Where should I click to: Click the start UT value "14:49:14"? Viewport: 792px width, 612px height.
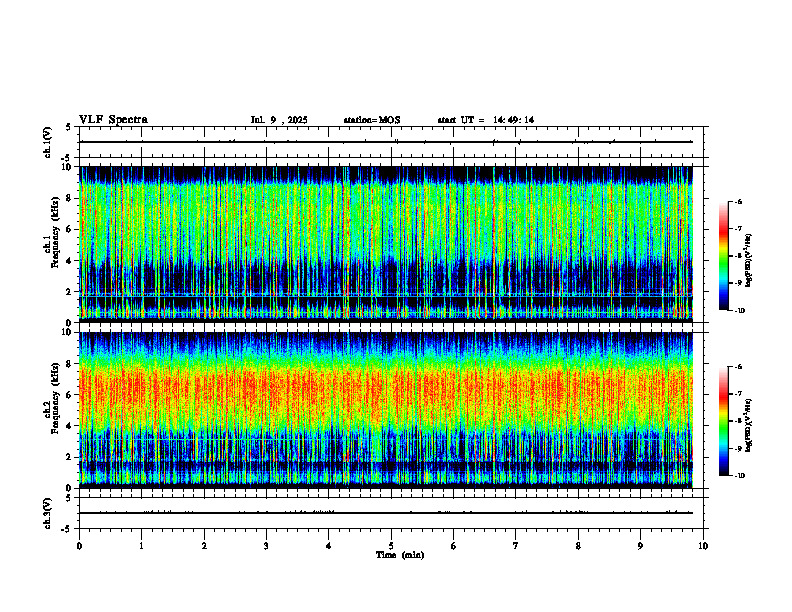tap(514, 120)
